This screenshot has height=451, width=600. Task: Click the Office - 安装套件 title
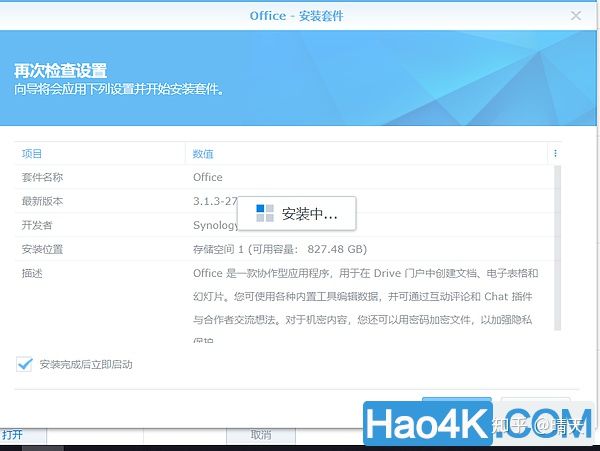pos(297,16)
